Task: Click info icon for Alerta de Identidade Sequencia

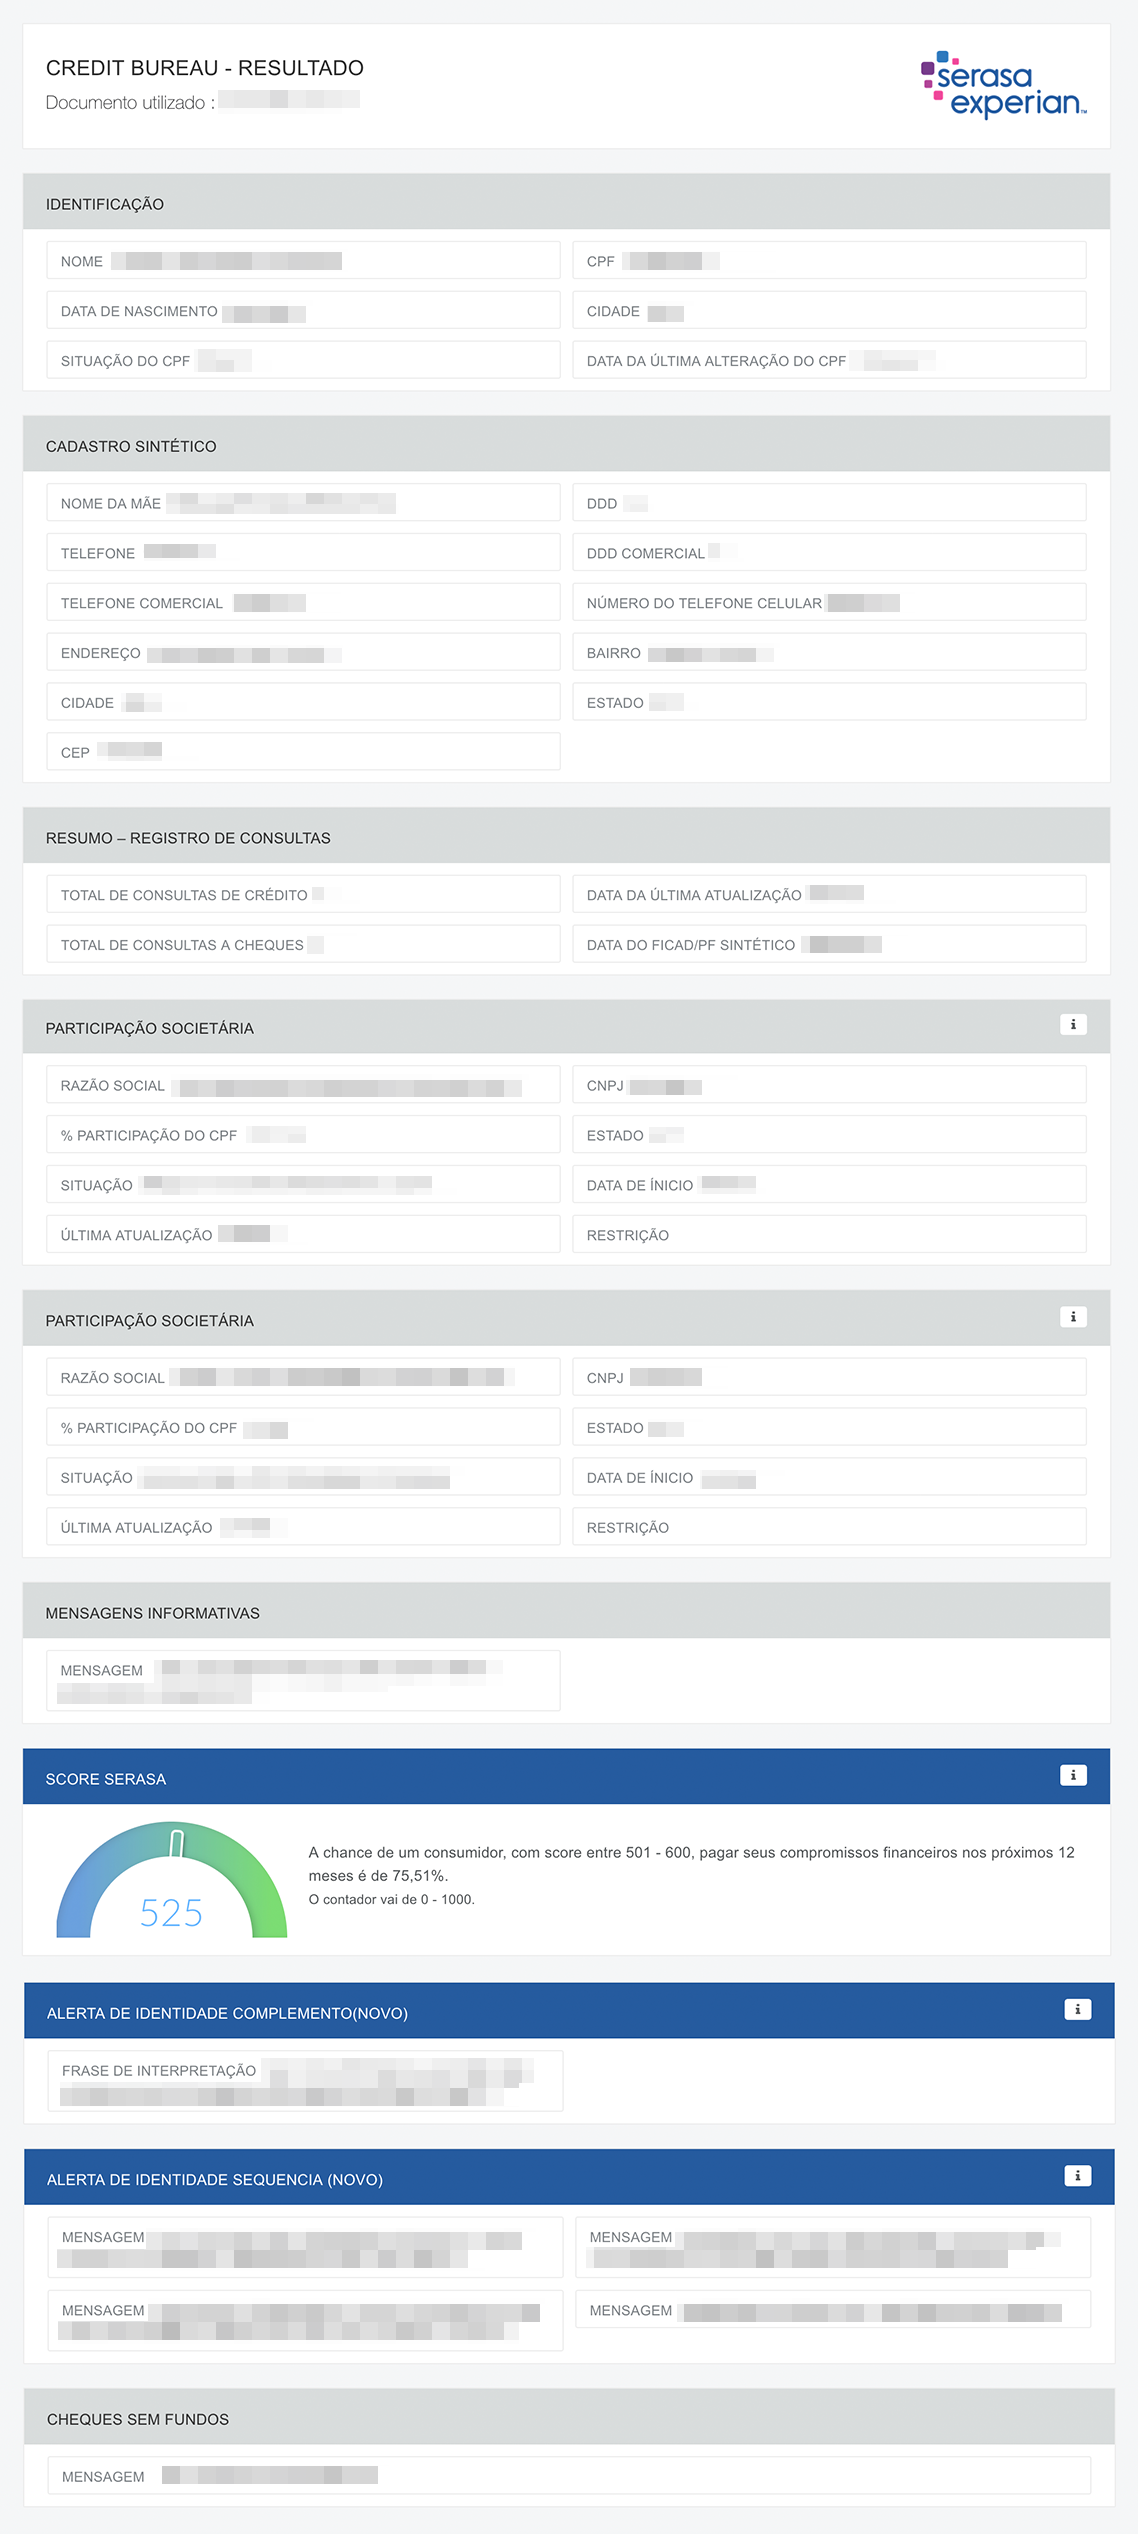Action: click(1077, 2175)
